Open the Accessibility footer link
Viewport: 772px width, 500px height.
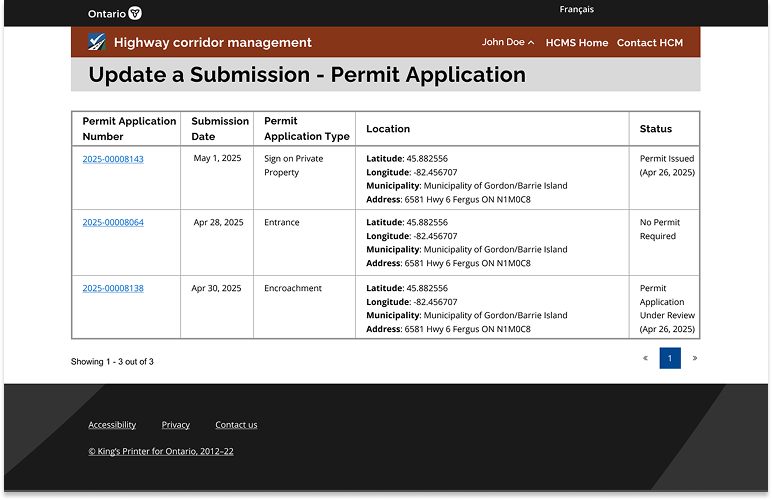112,425
